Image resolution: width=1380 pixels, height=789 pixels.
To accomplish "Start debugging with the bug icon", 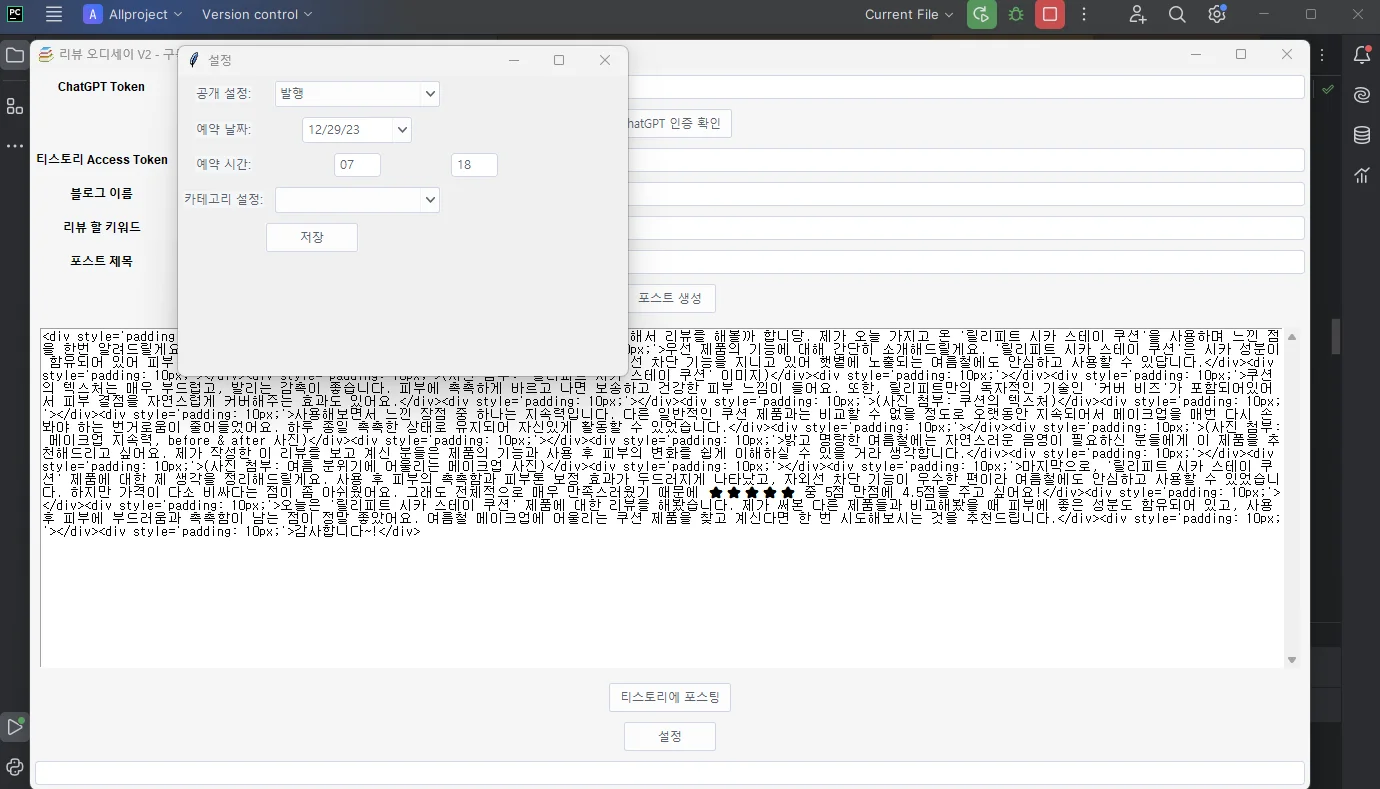I will click(1016, 14).
